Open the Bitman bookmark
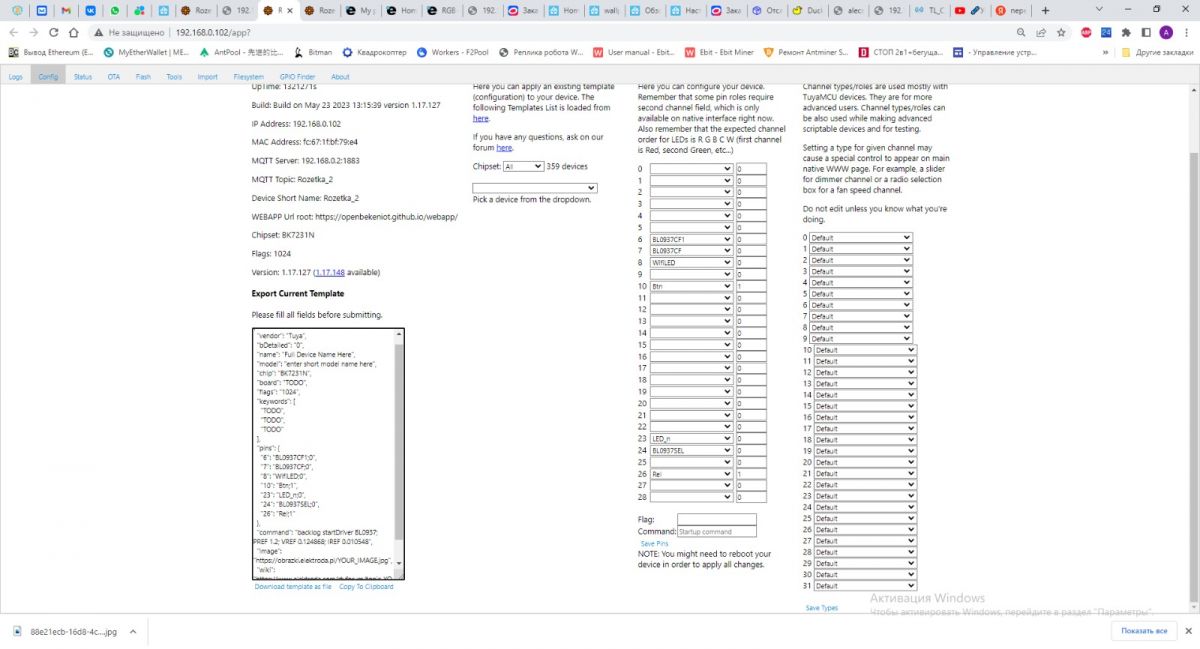This screenshot has width=1200, height=649. (313, 52)
